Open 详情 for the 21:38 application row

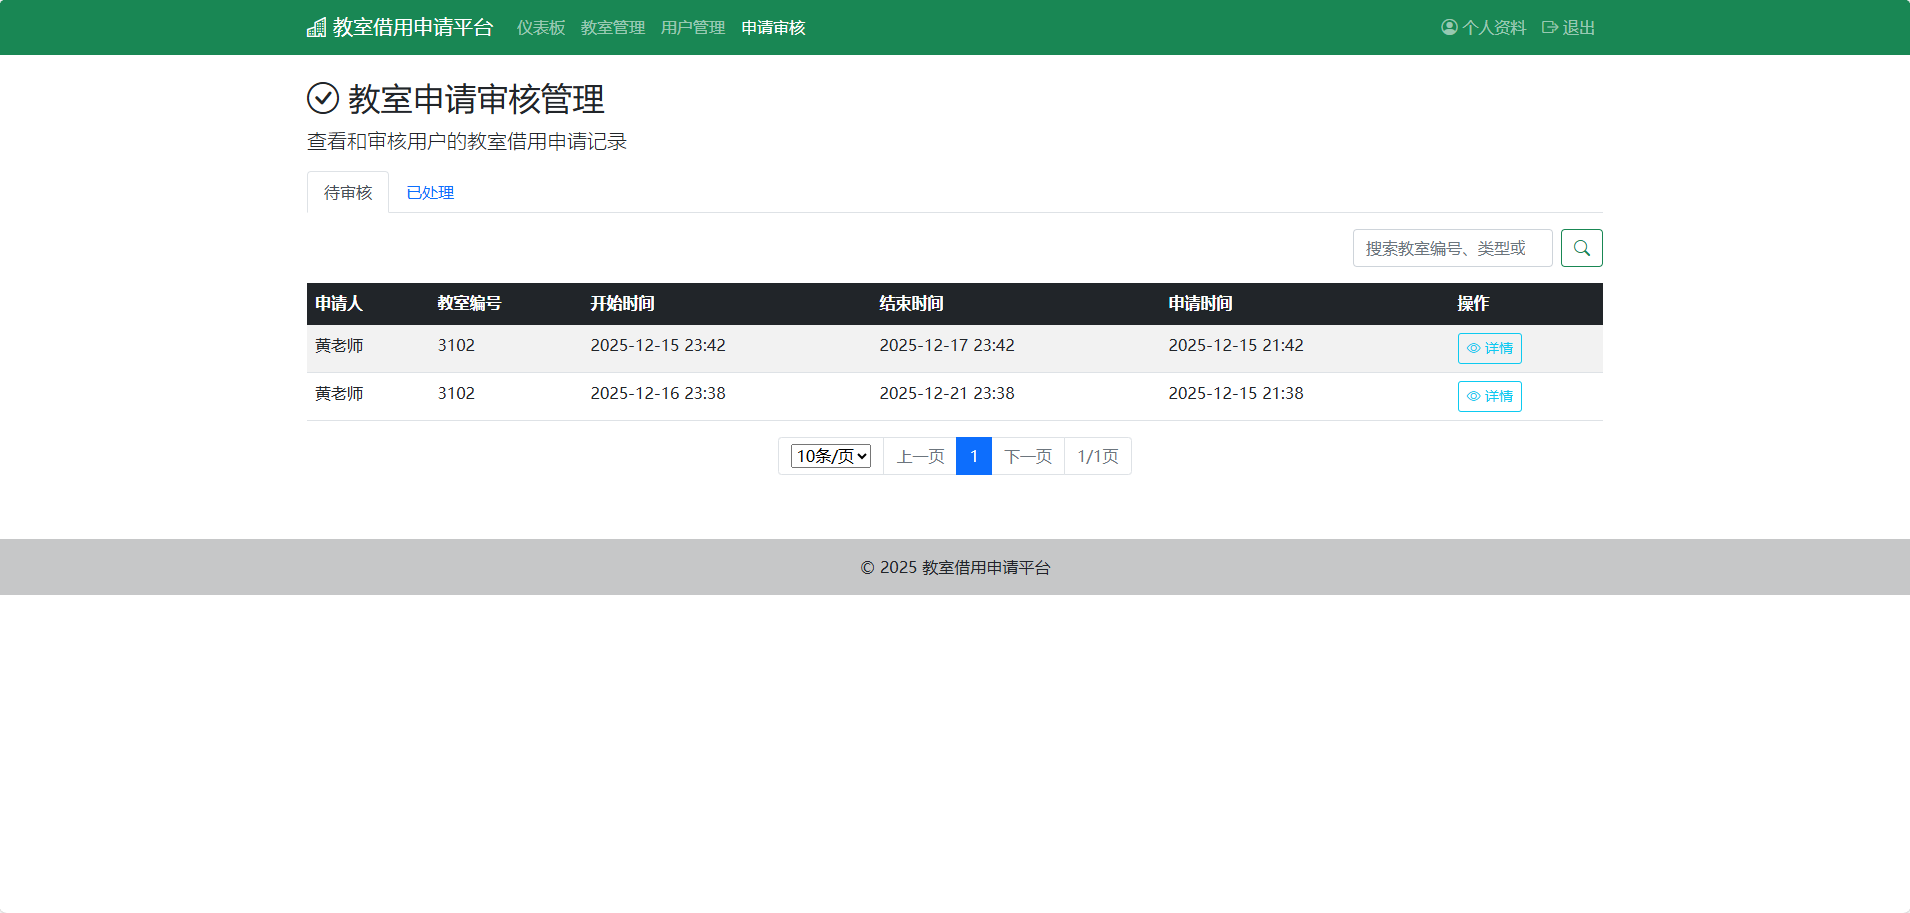point(1489,396)
